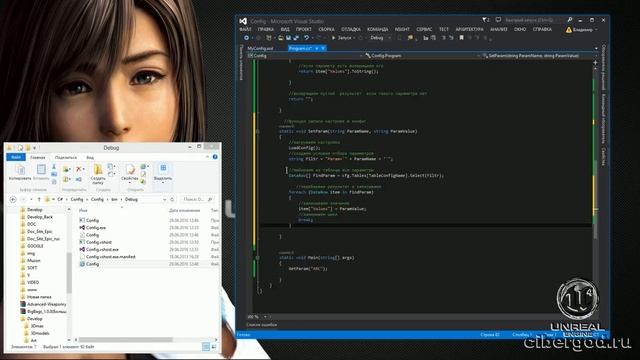Click the blue Help icon in Explorer ribbon
The width and height of the screenshot is (640, 360).
(215, 157)
